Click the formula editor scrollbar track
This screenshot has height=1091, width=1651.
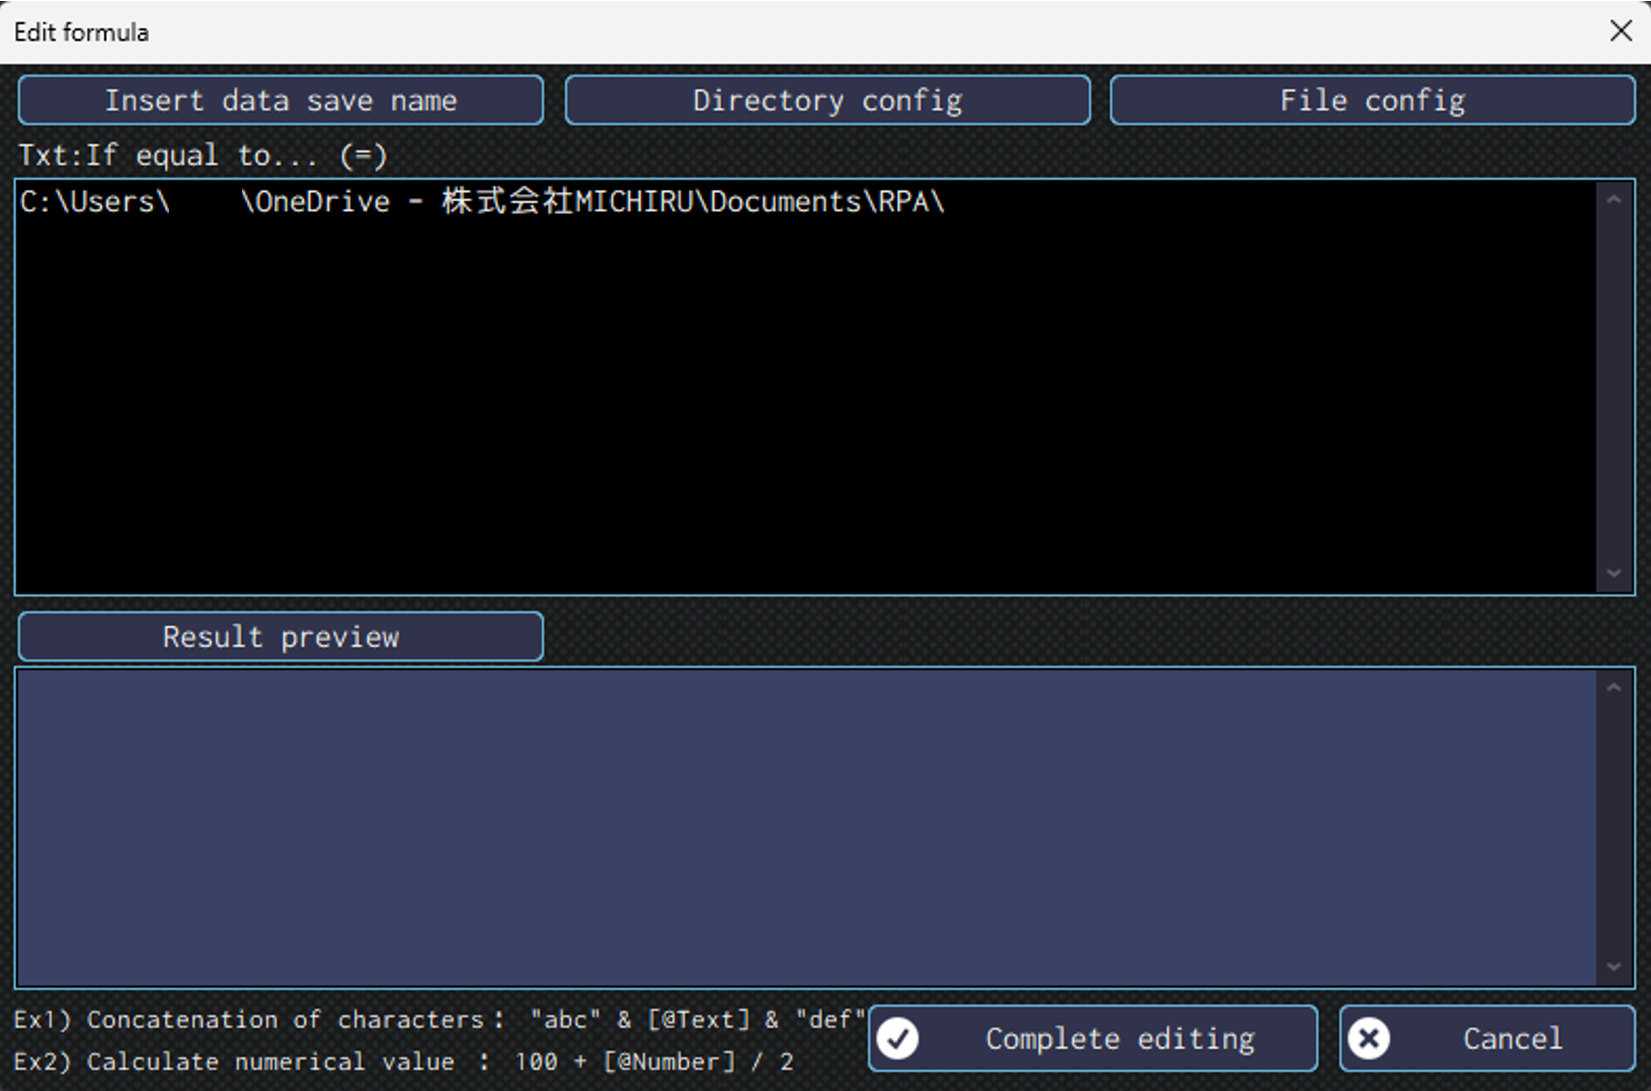[1613, 386]
